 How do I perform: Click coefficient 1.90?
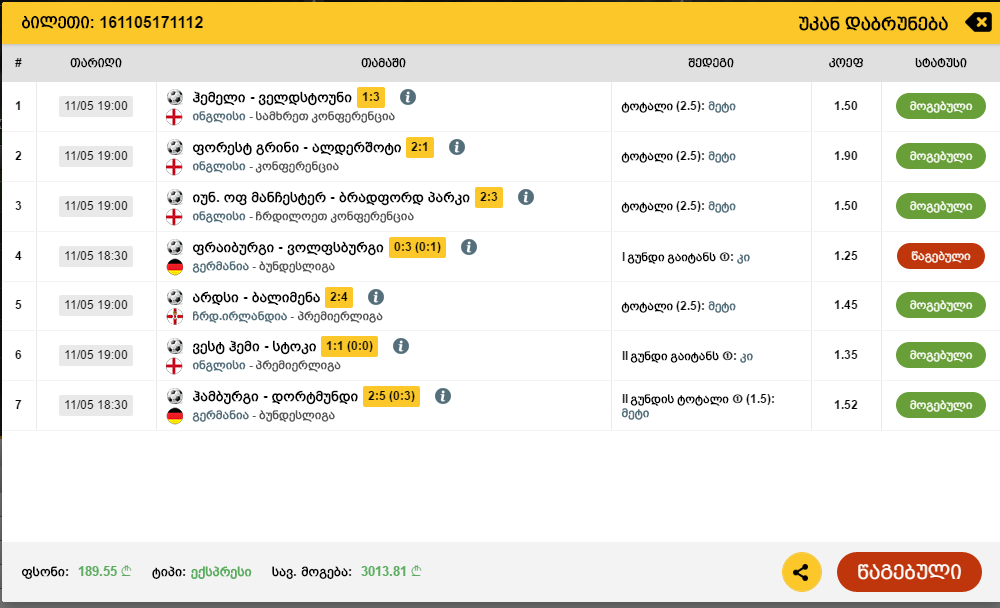coord(846,156)
